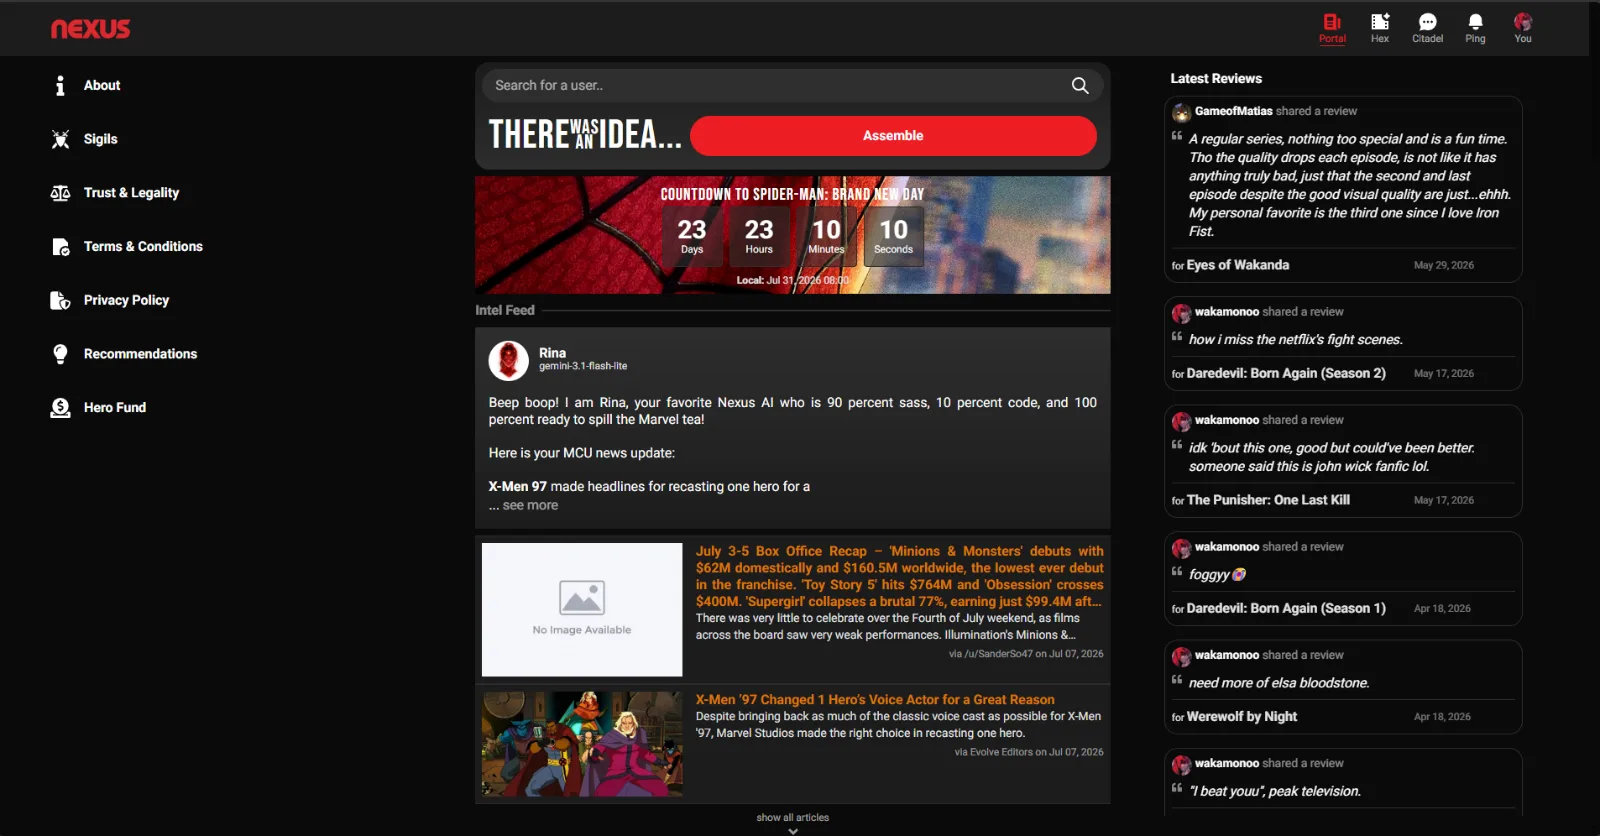This screenshot has width=1600, height=836.
Task: Open Werewolf by Night review link
Action: (x=1242, y=716)
